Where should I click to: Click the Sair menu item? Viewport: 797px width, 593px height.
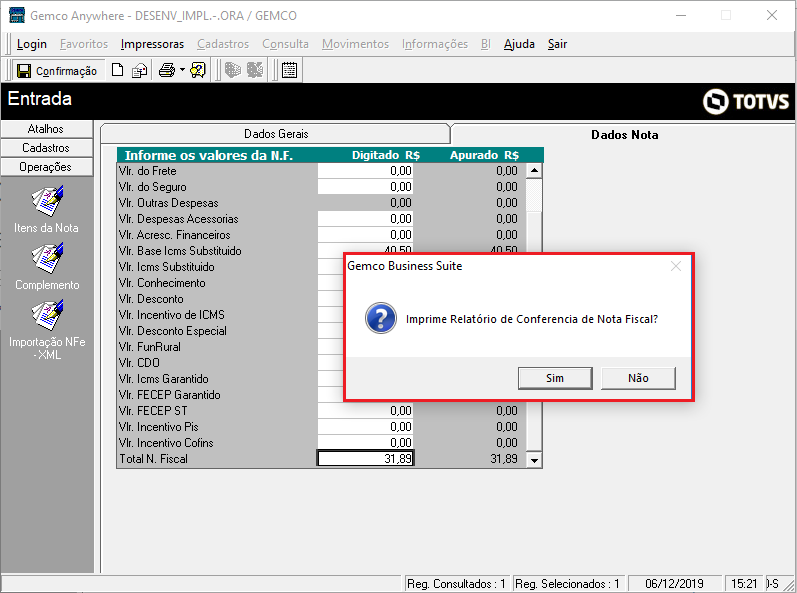coord(557,44)
